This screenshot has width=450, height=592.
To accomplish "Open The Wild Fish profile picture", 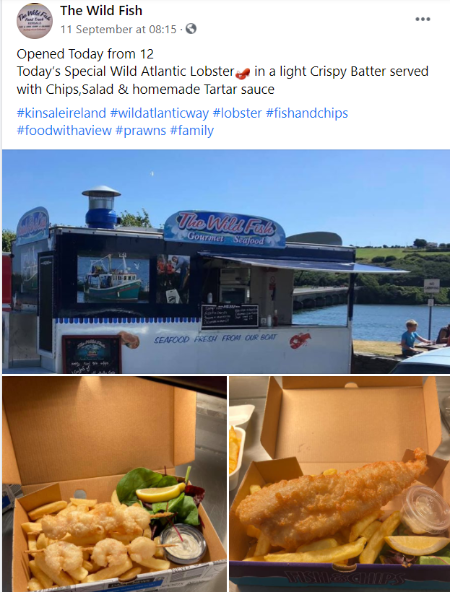I will (35, 20).
